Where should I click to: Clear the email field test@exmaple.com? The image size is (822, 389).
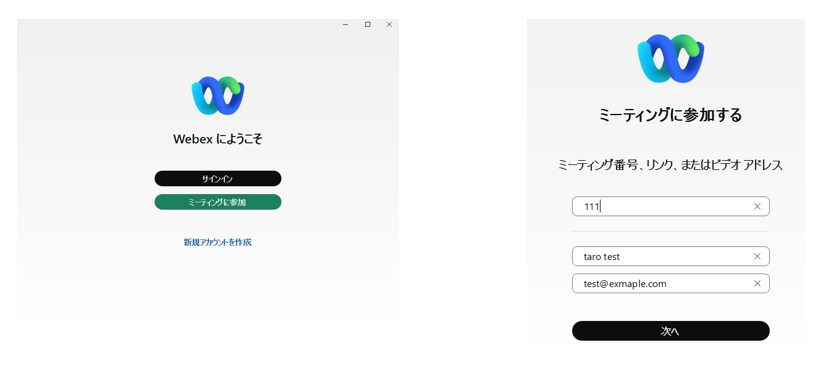click(x=757, y=284)
